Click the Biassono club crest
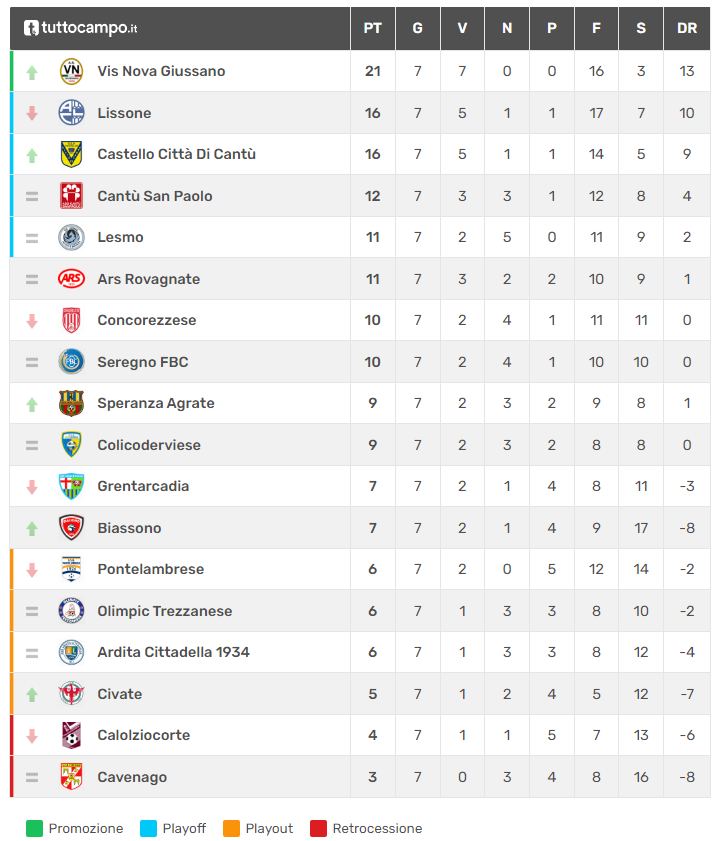Image resolution: width=717 pixels, height=841 pixels. pyautogui.click(x=71, y=528)
